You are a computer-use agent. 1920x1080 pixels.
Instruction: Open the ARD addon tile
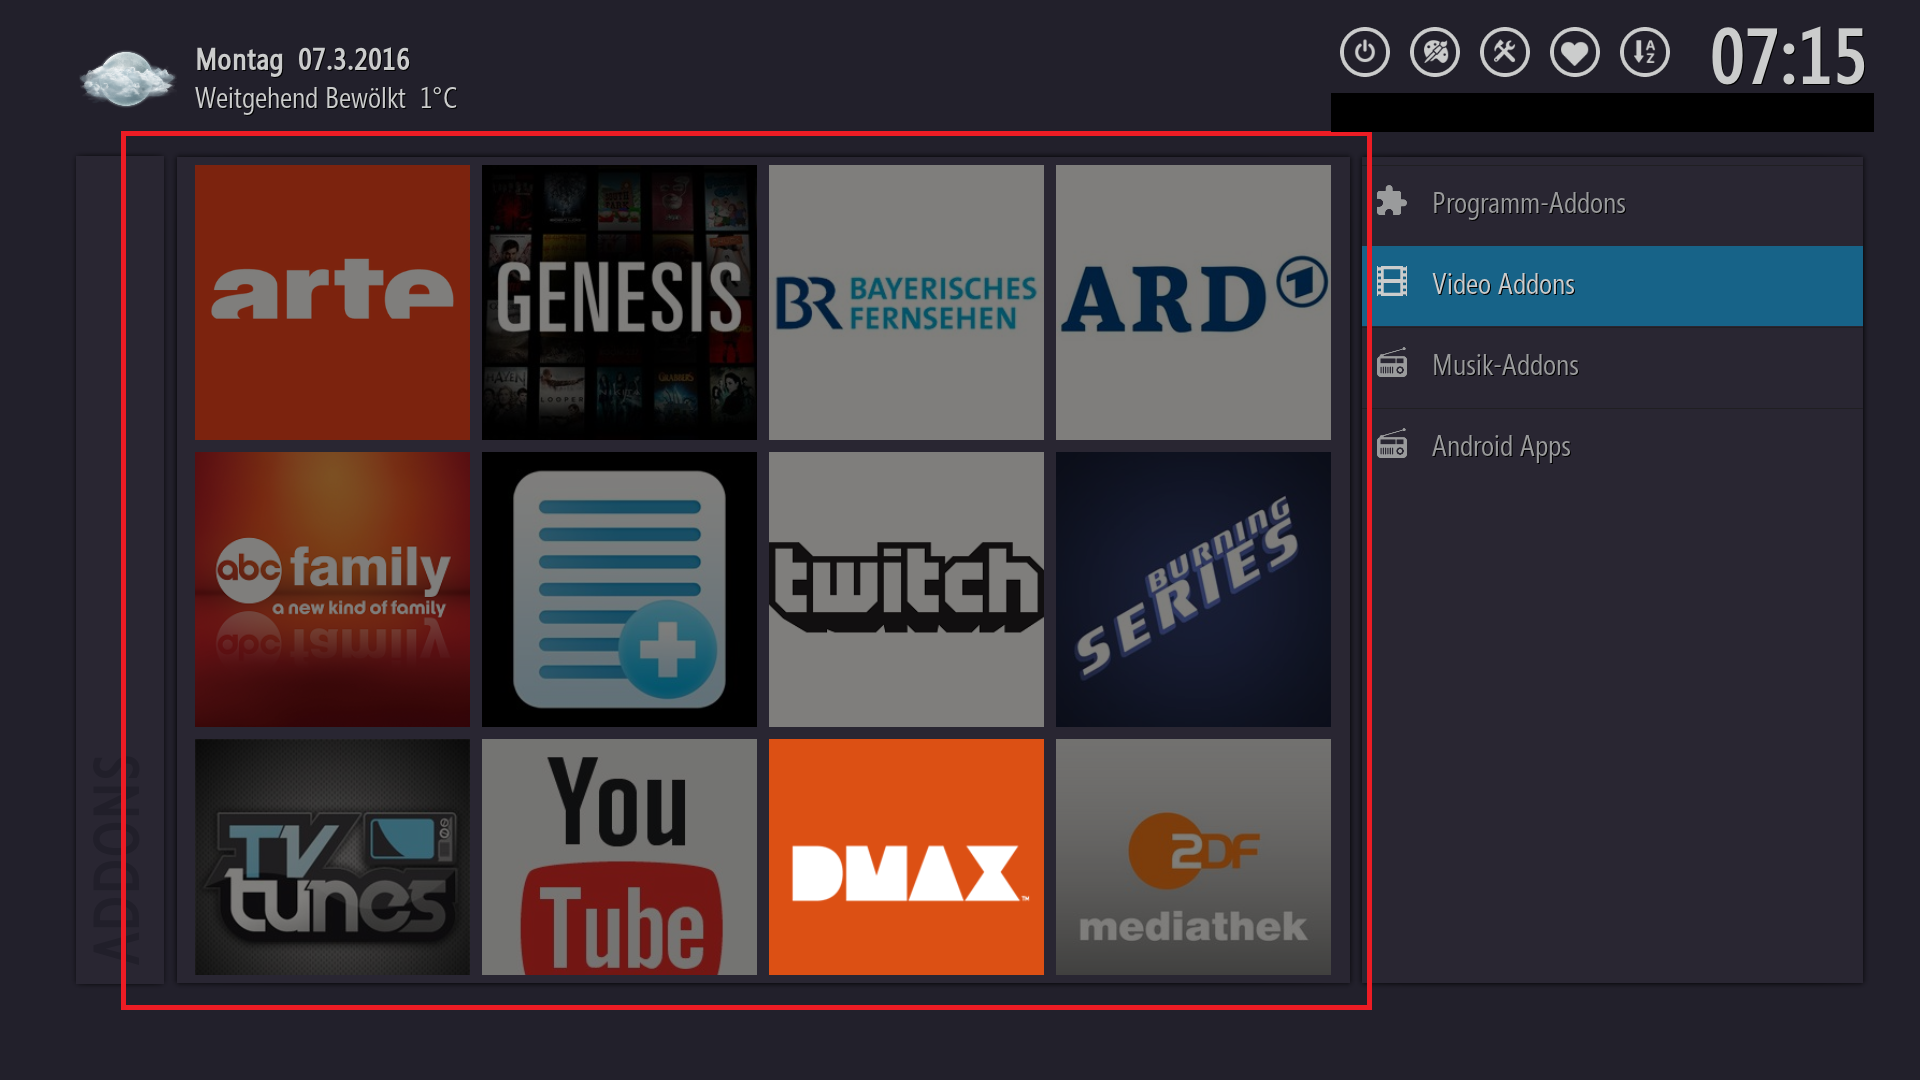tap(1193, 302)
